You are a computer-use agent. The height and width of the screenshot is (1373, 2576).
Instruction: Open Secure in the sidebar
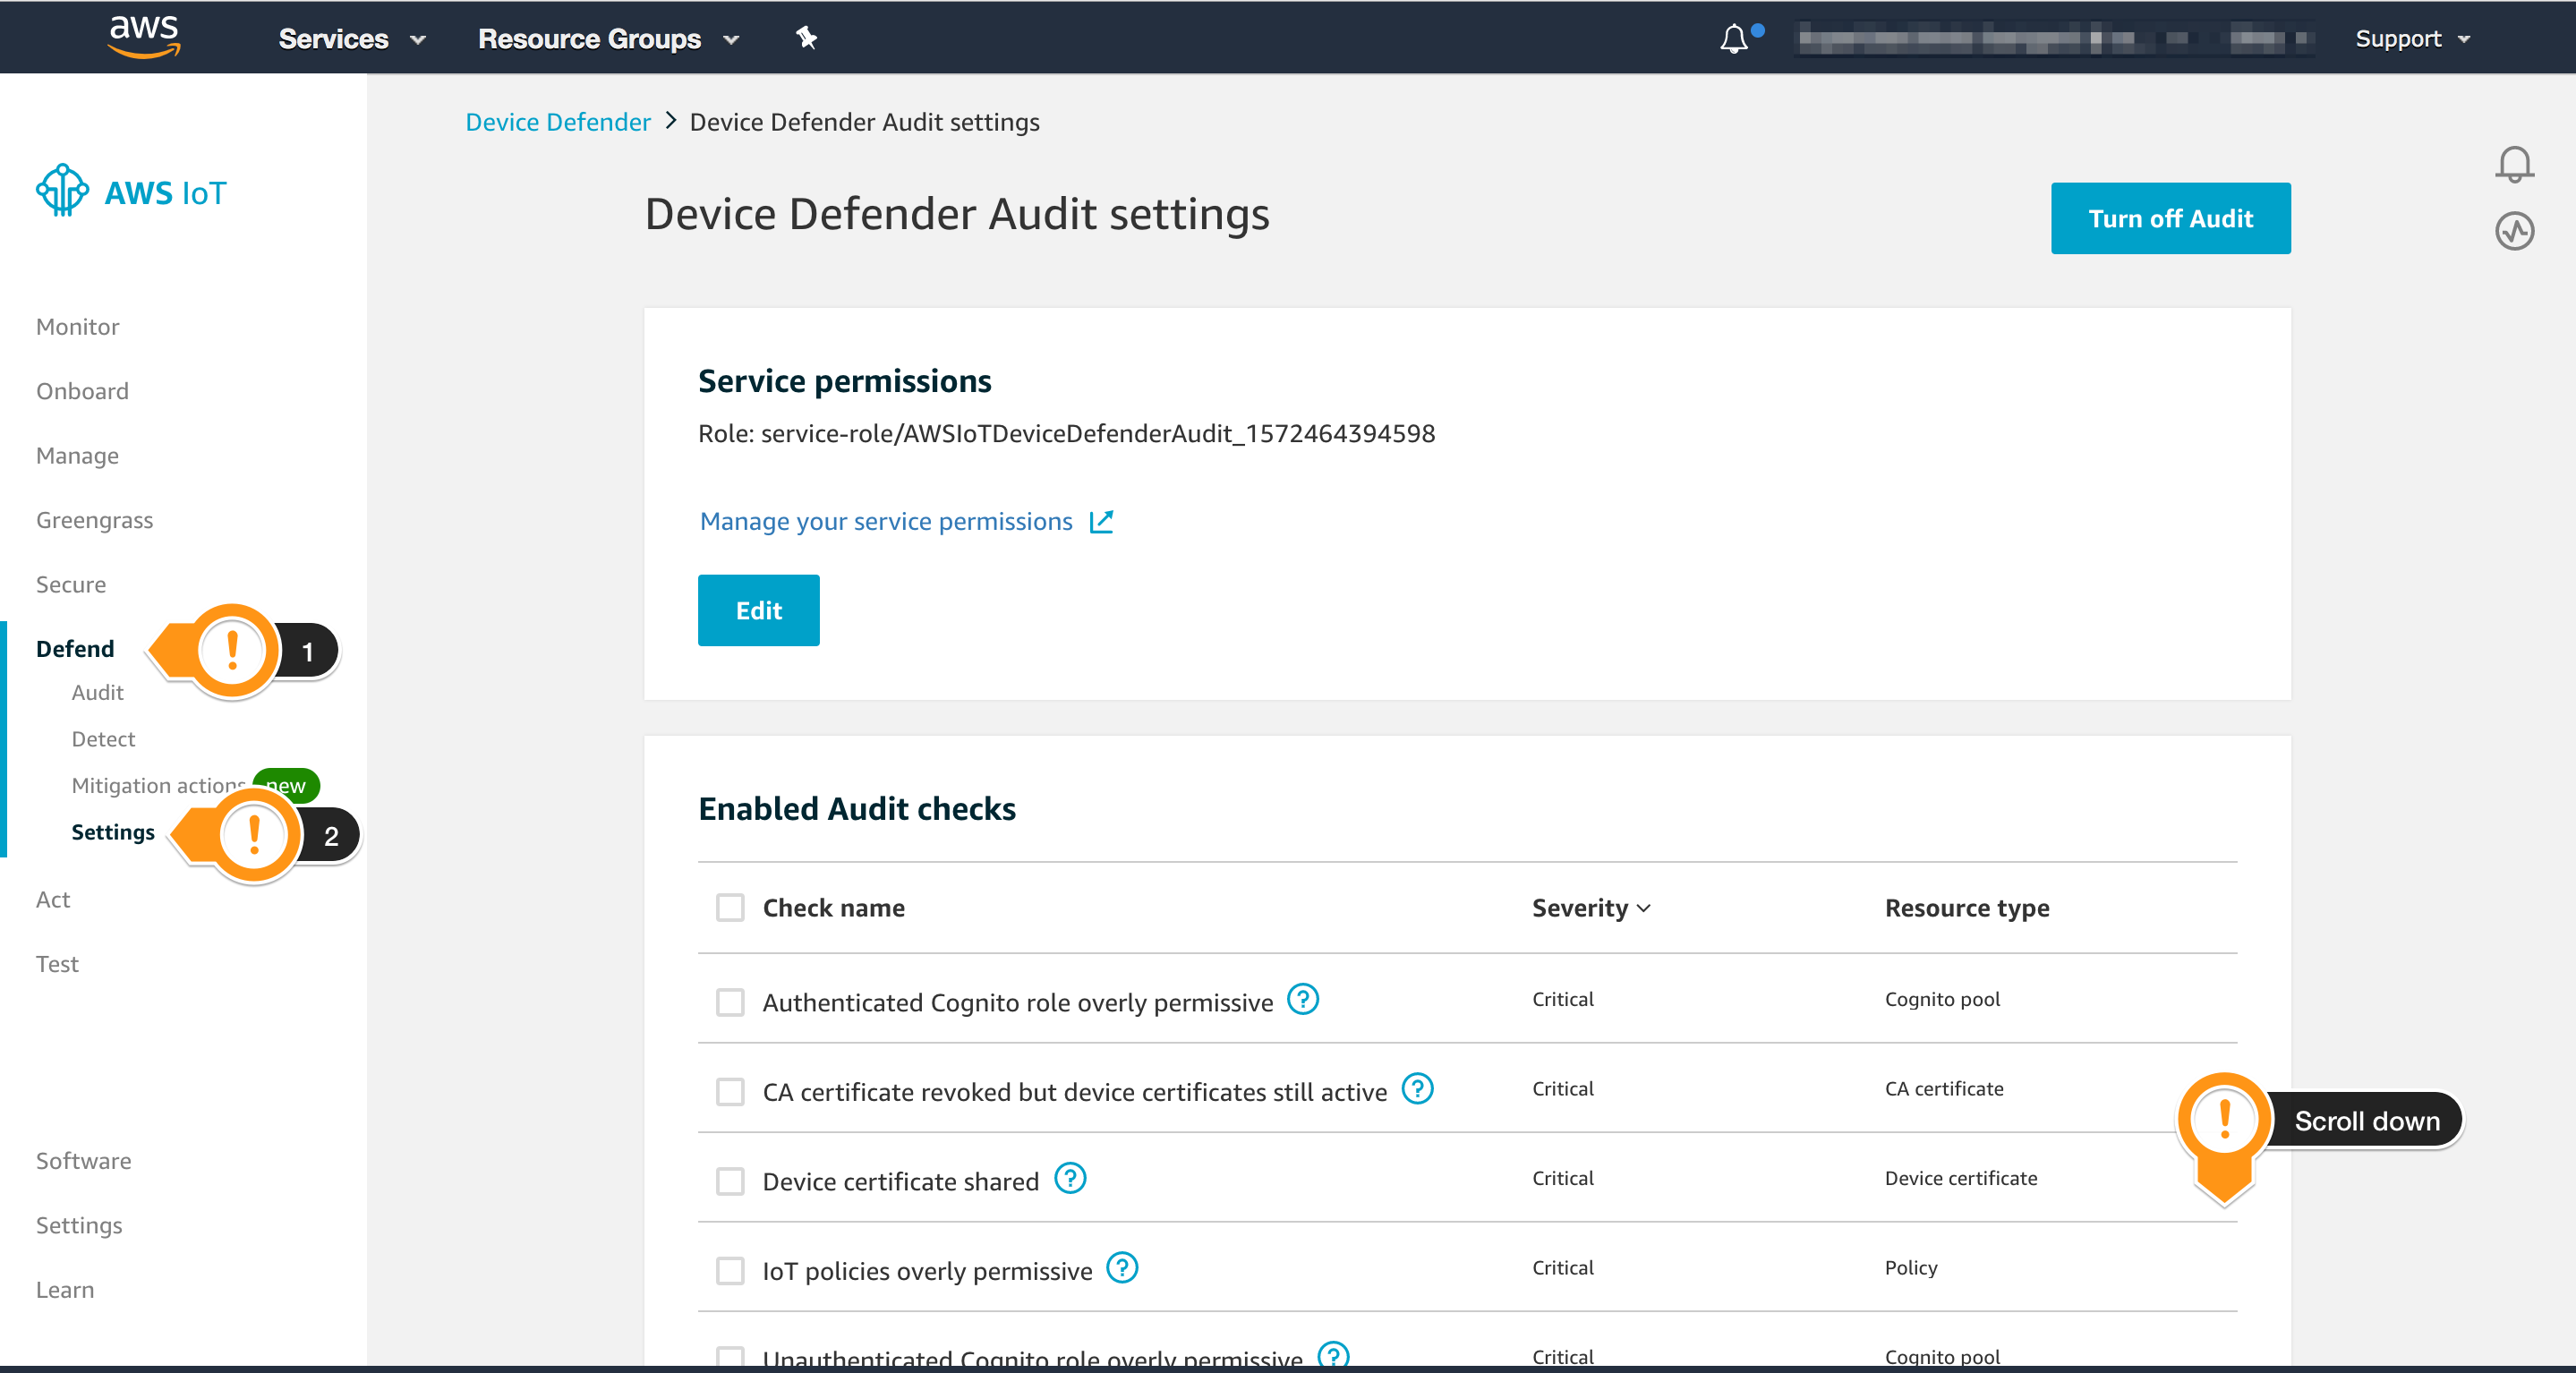coord(71,584)
